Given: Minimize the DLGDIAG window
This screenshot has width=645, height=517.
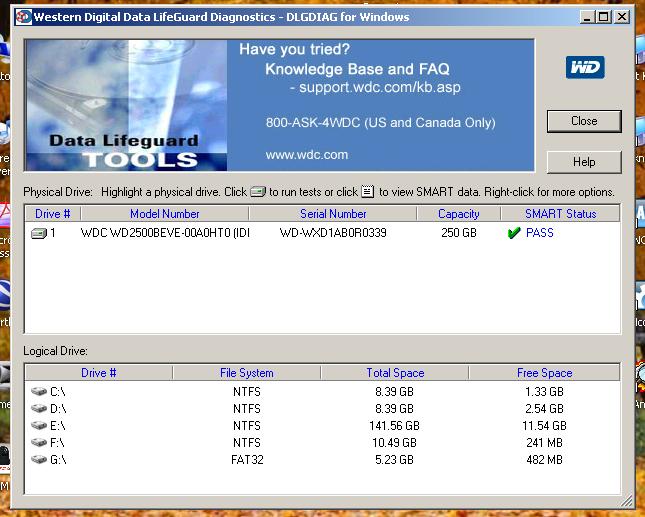Looking at the screenshot, I should click(587, 17).
